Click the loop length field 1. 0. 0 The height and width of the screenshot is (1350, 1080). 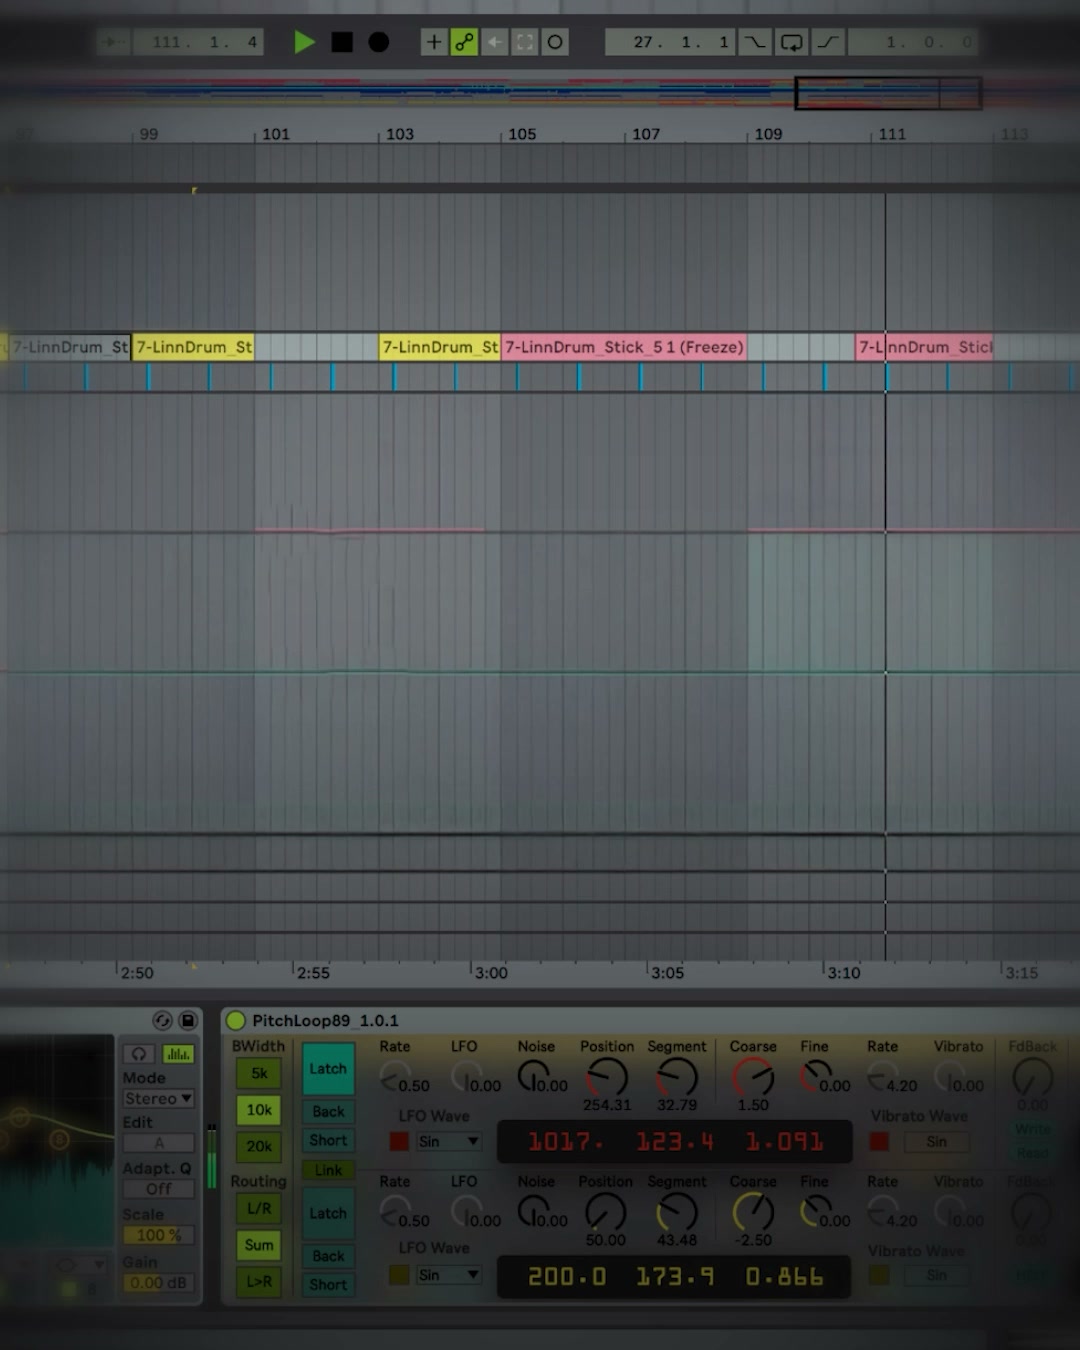(x=913, y=42)
